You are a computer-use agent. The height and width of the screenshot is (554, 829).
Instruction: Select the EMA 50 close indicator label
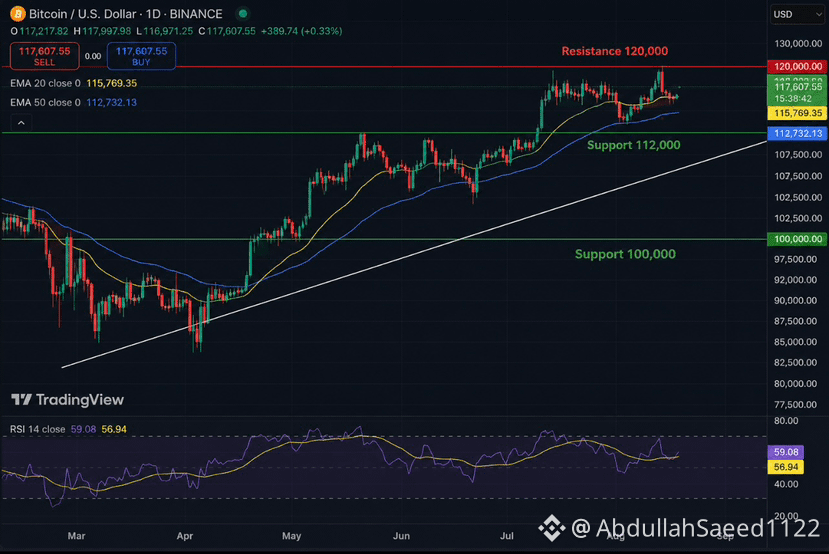45,103
